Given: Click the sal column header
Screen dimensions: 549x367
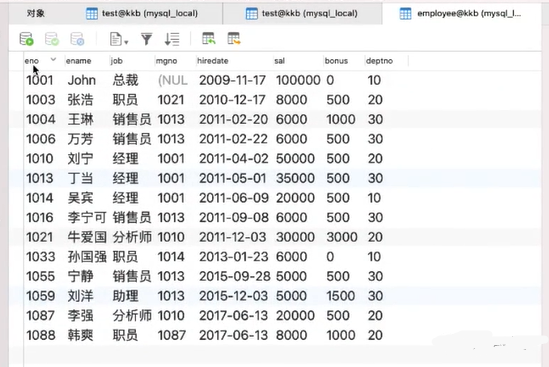Looking at the screenshot, I should (279, 61).
